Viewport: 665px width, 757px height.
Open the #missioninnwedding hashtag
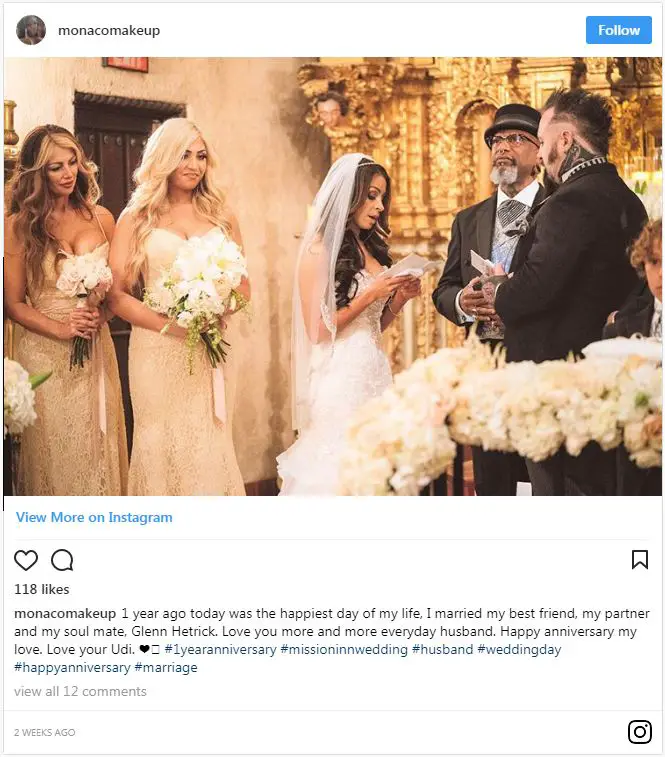coord(344,649)
